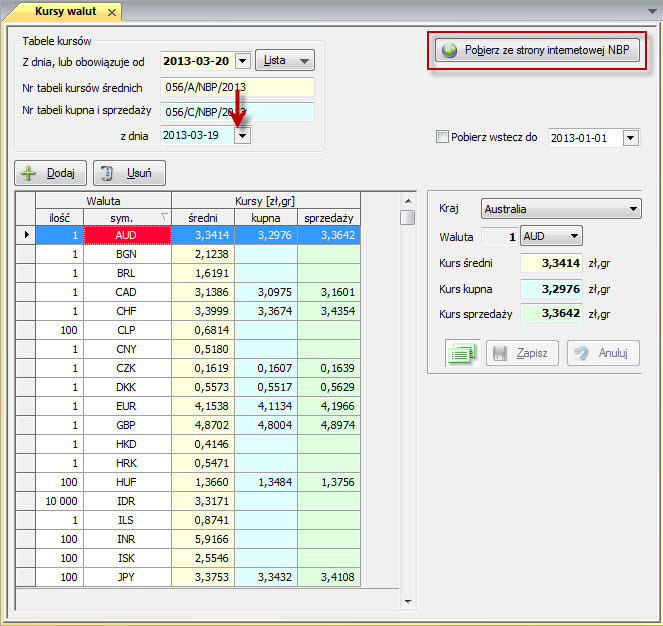
Task: Click the Nr tabeli kupna i sprzedaży field
Action: click(x=237, y=112)
